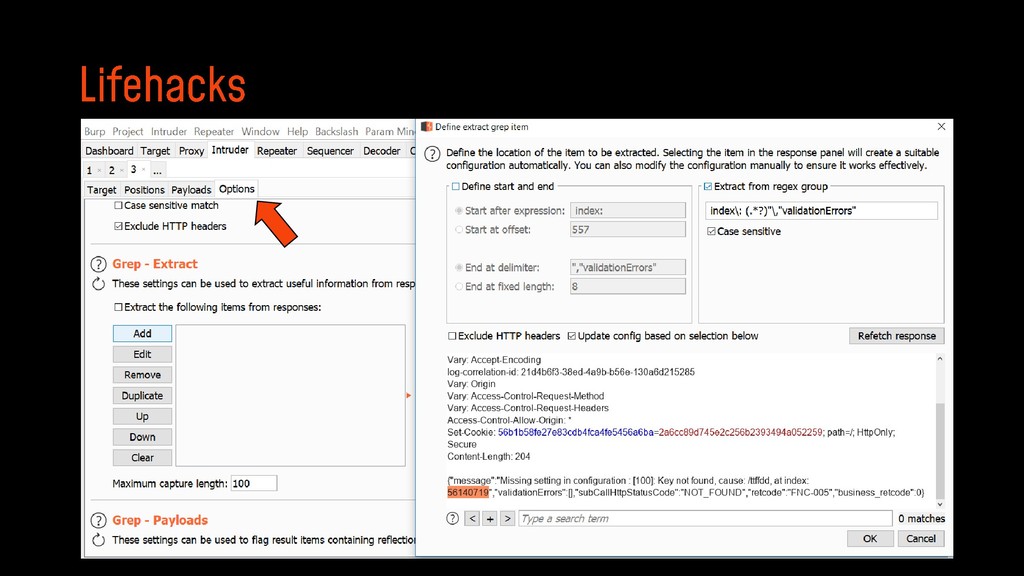This screenshot has width=1024, height=576.
Task: Close the Define extract grep item dialog
Action: pos(941,127)
